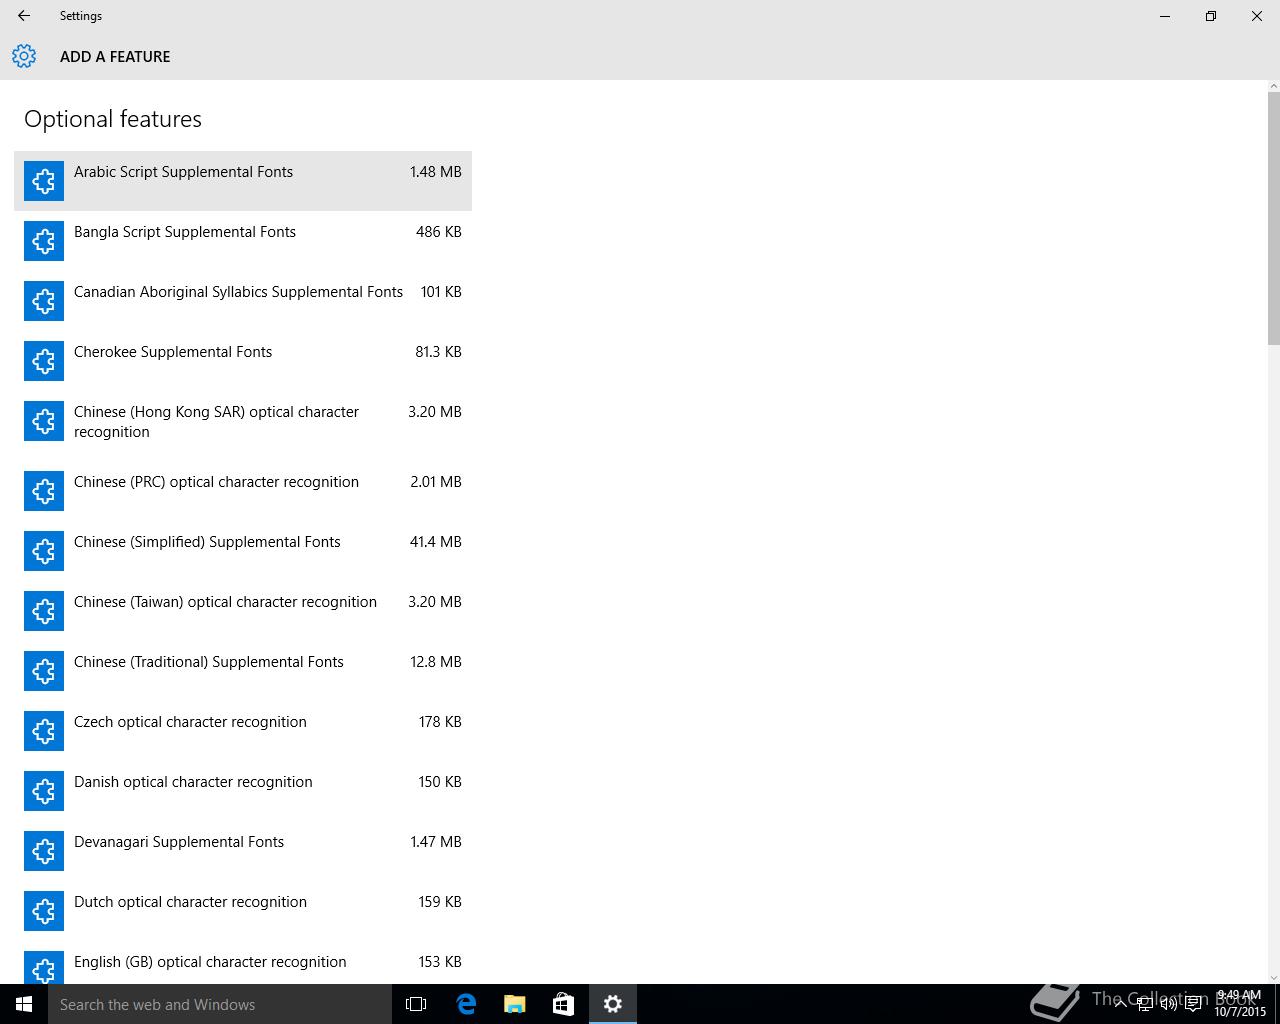The height and width of the screenshot is (1024, 1280).
Task: Click the taskbar clock showing 10/7/2015
Action: (1239, 1004)
